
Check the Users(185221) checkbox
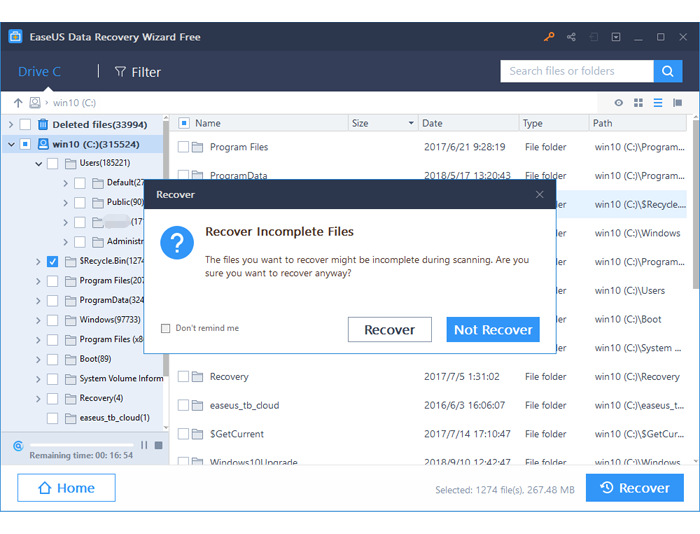coord(52,163)
